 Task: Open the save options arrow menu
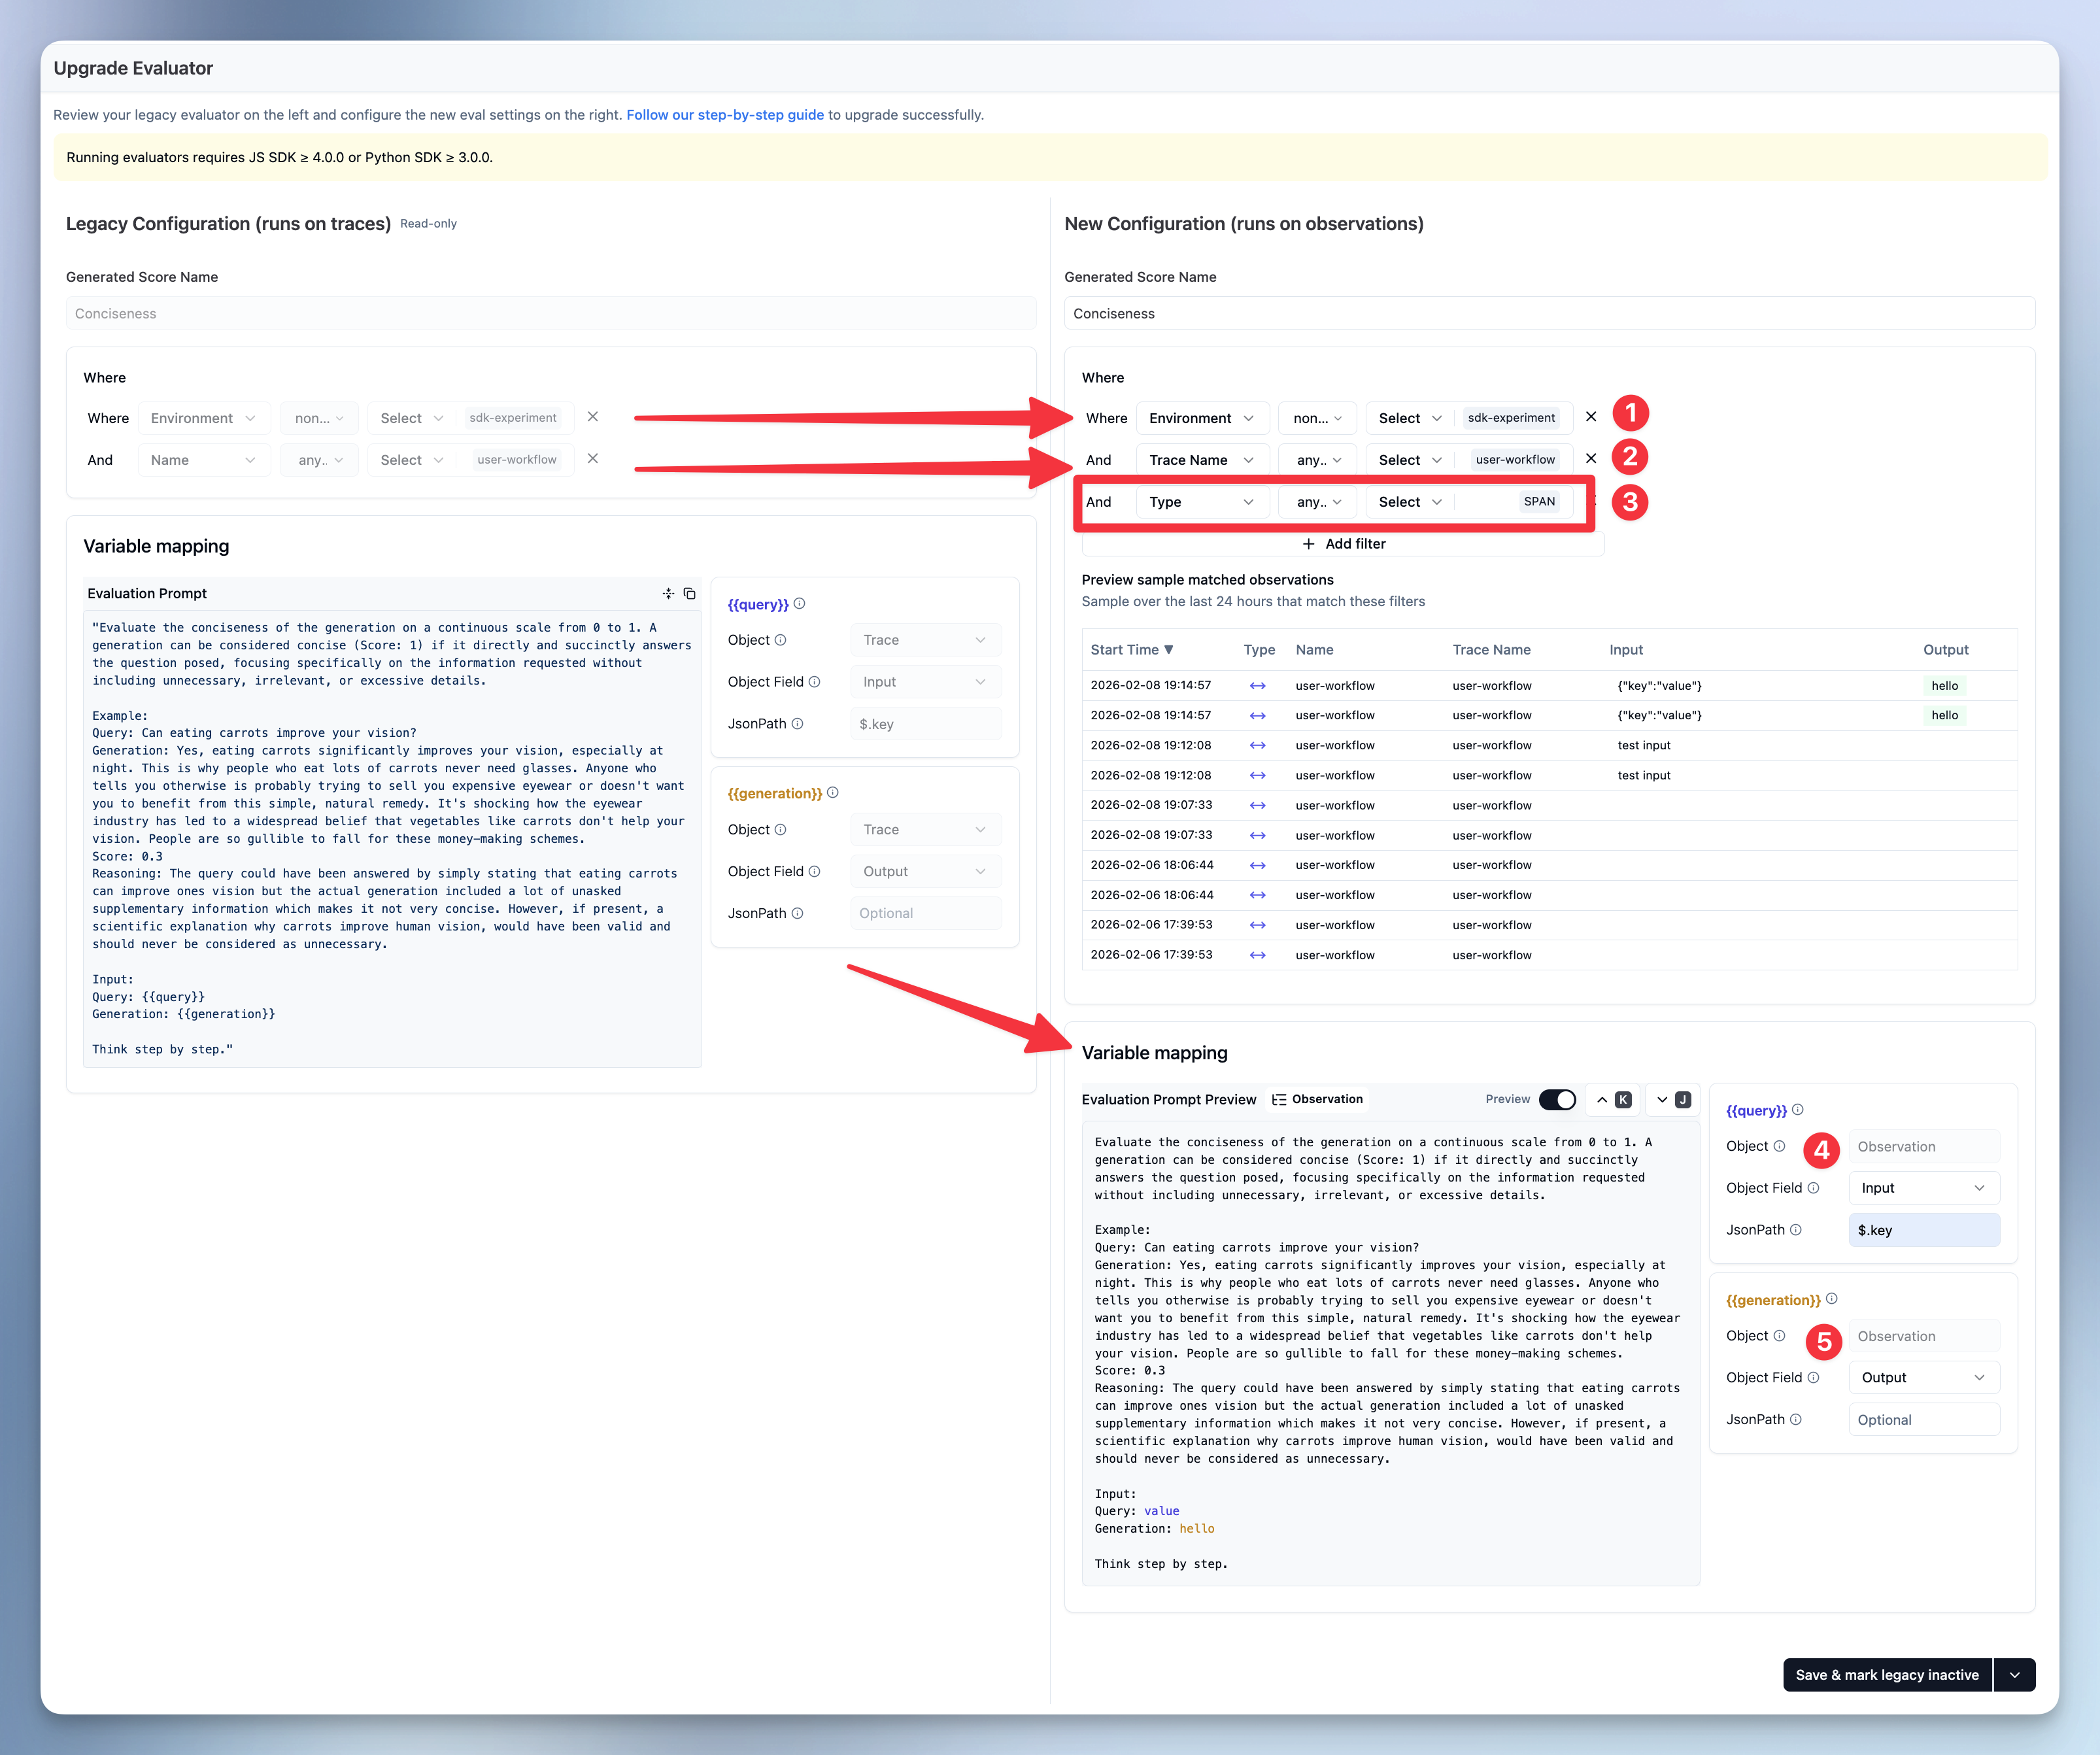2014,1674
